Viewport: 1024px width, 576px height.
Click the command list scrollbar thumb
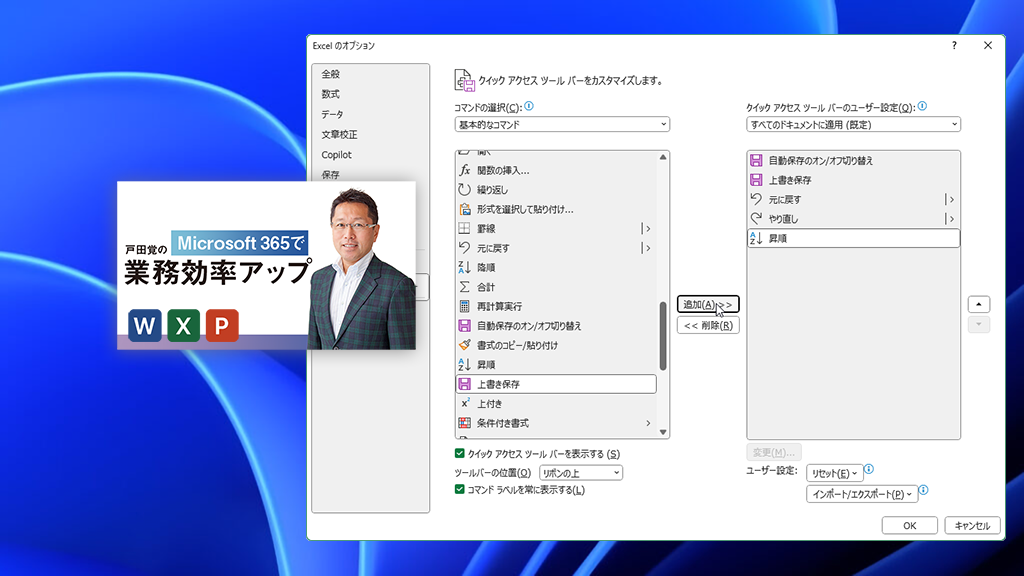(663, 336)
